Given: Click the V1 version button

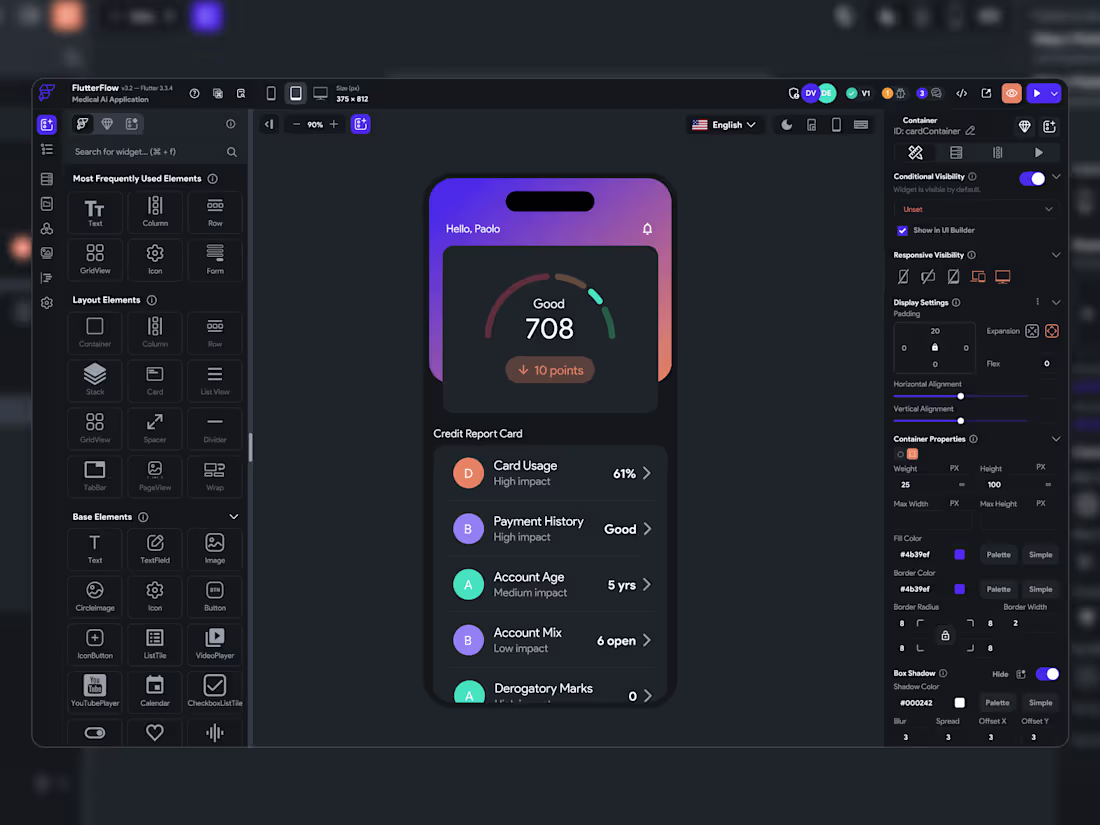Looking at the screenshot, I should [x=859, y=93].
